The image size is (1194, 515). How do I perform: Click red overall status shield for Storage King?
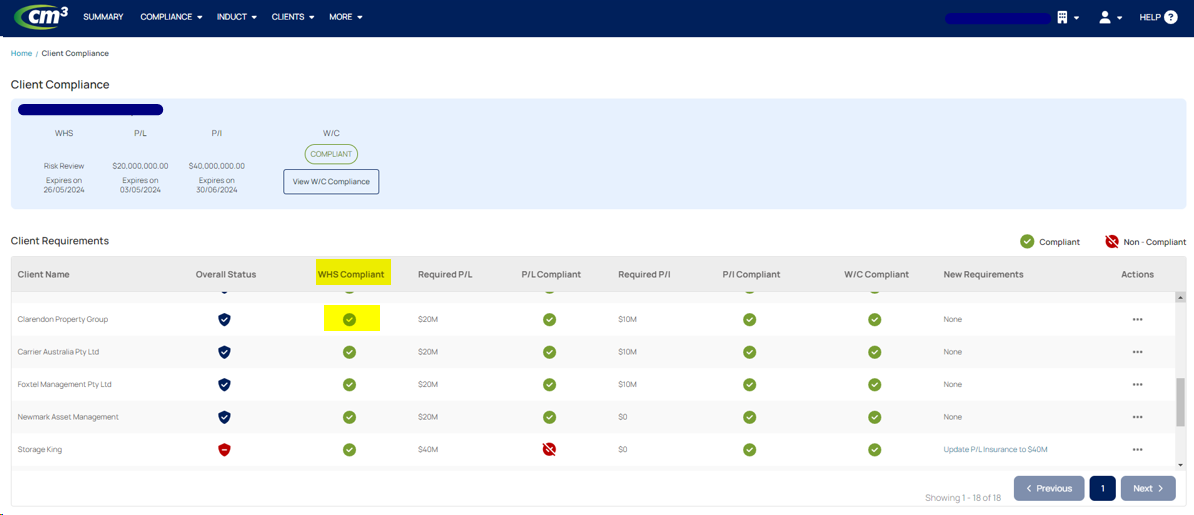coord(225,450)
